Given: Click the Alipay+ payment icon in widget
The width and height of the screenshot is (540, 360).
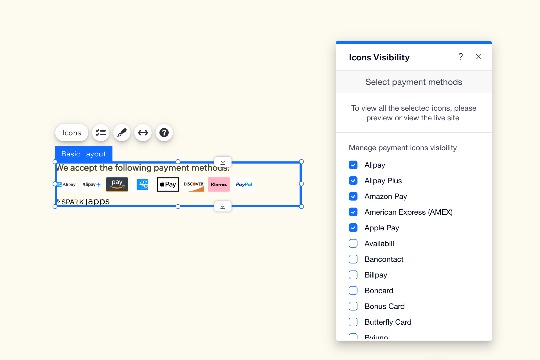Looking at the screenshot, I should coord(91,185).
